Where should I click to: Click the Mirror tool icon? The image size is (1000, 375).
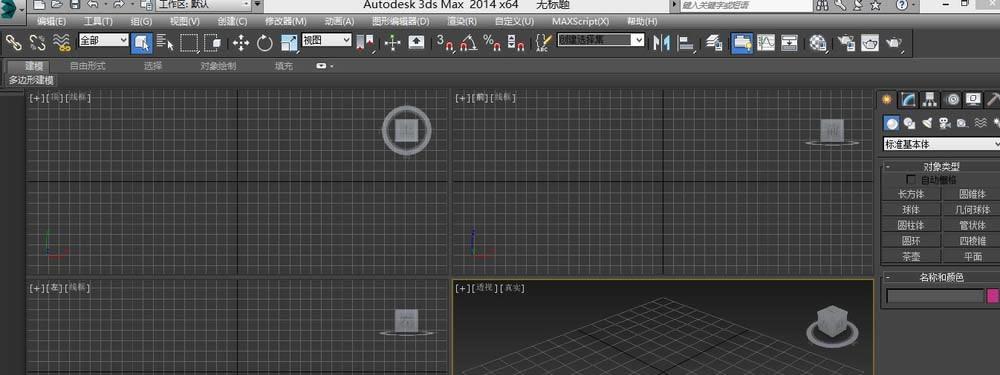[661, 43]
